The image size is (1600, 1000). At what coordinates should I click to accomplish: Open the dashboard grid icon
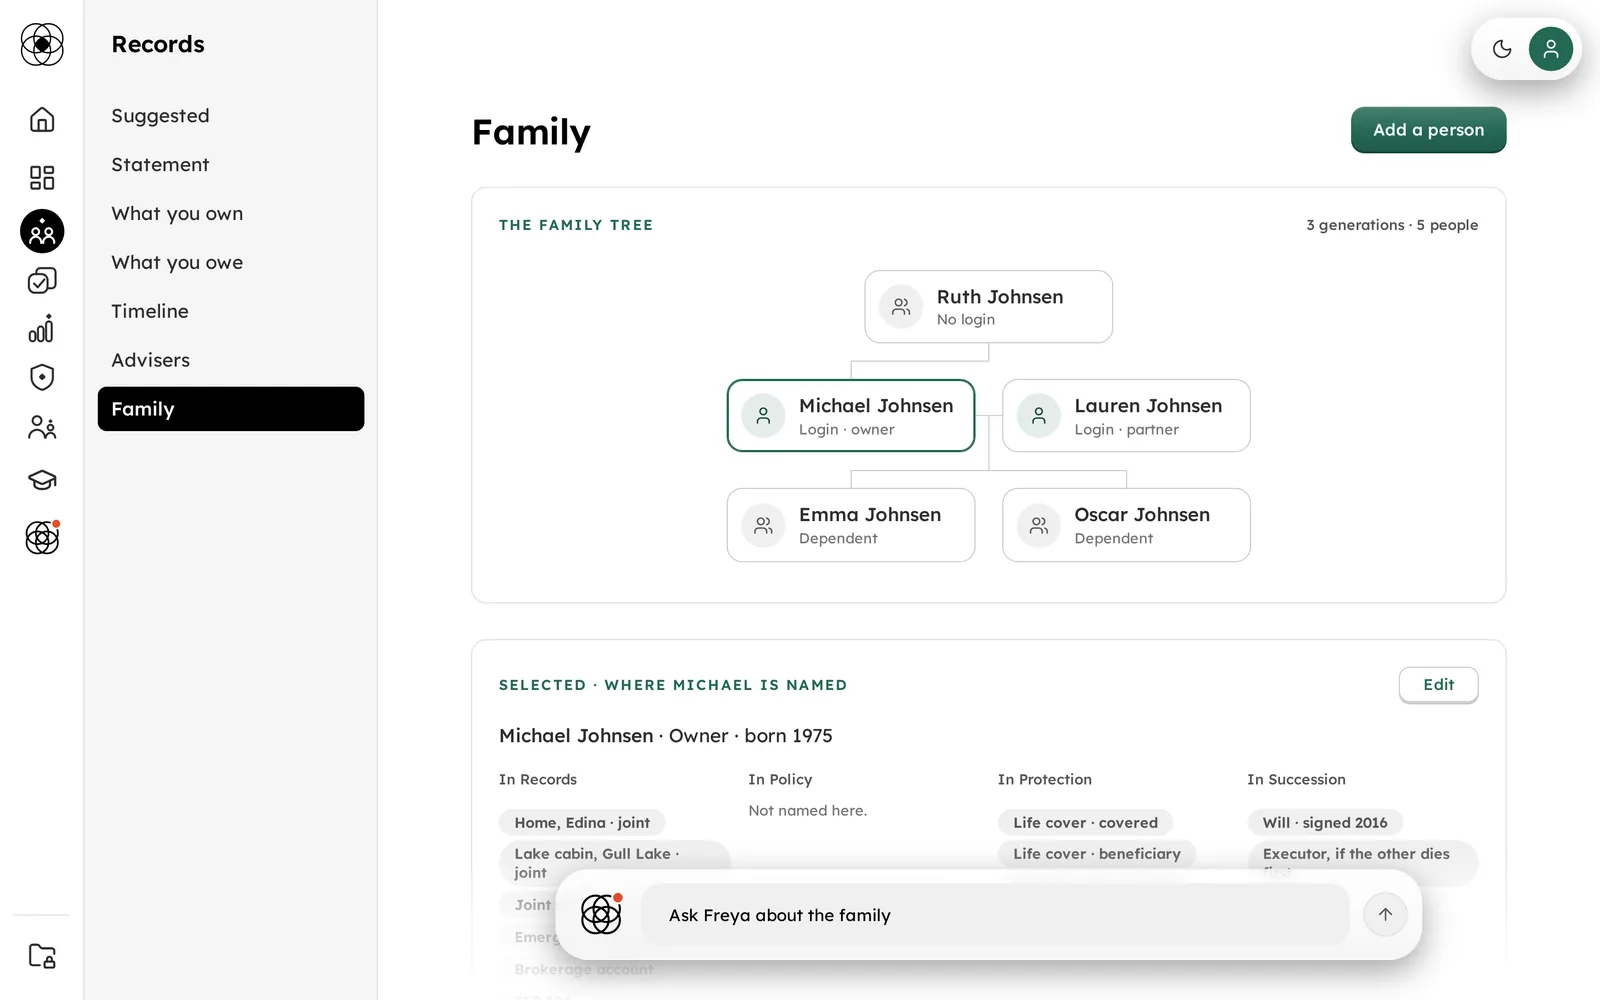pos(42,178)
